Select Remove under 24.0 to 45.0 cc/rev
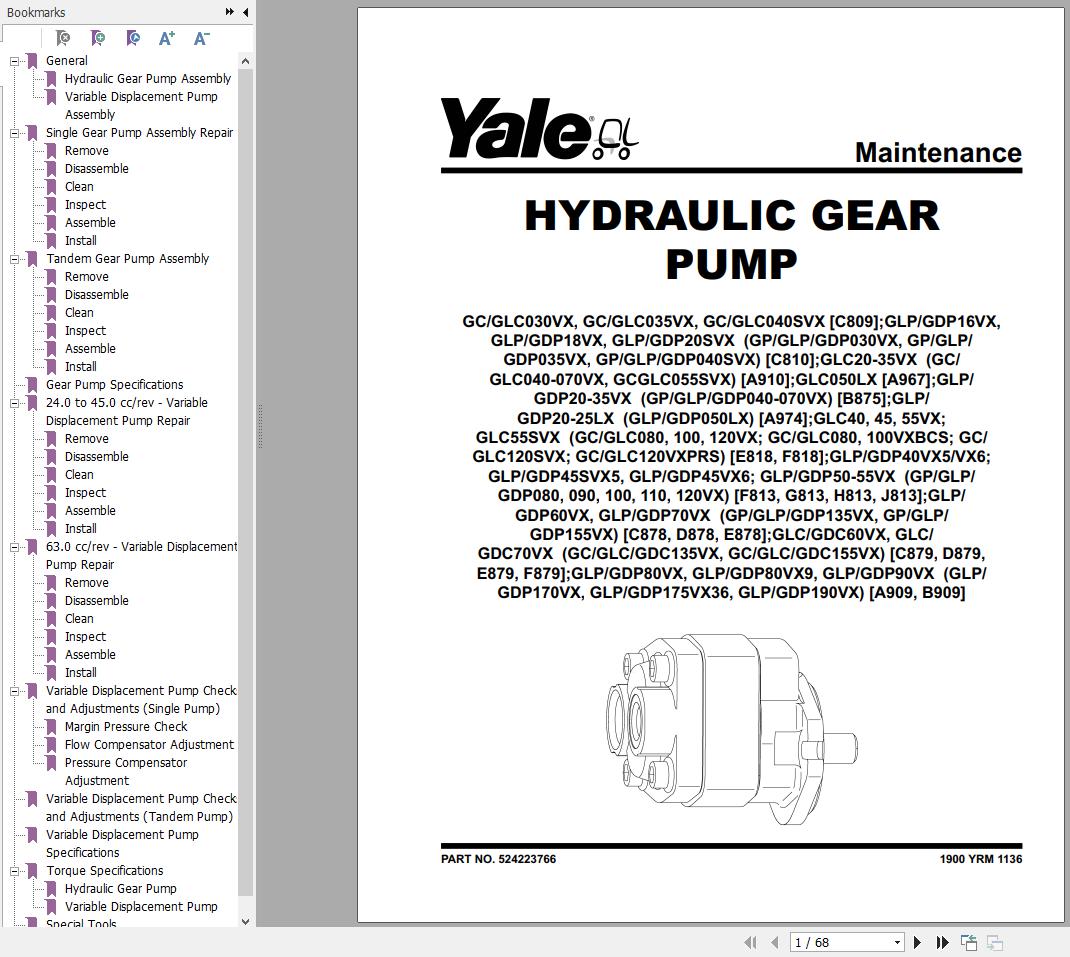Viewport: 1070px width, 957px height. click(86, 439)
